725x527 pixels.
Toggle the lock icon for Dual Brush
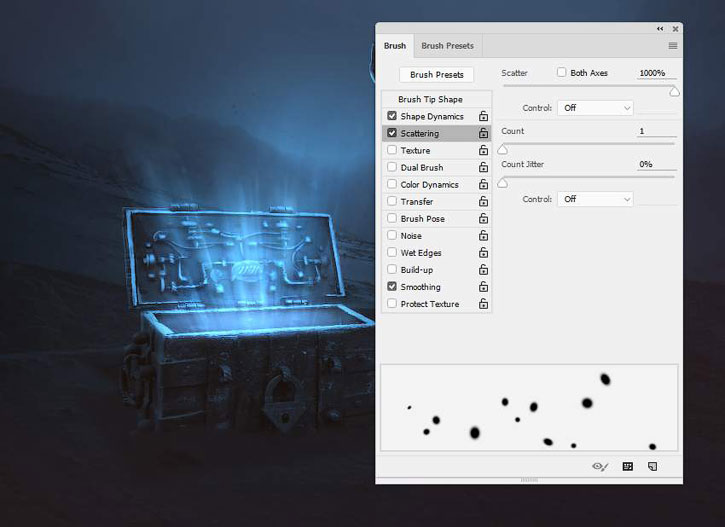pyautogui.click(x=483, y=167)
